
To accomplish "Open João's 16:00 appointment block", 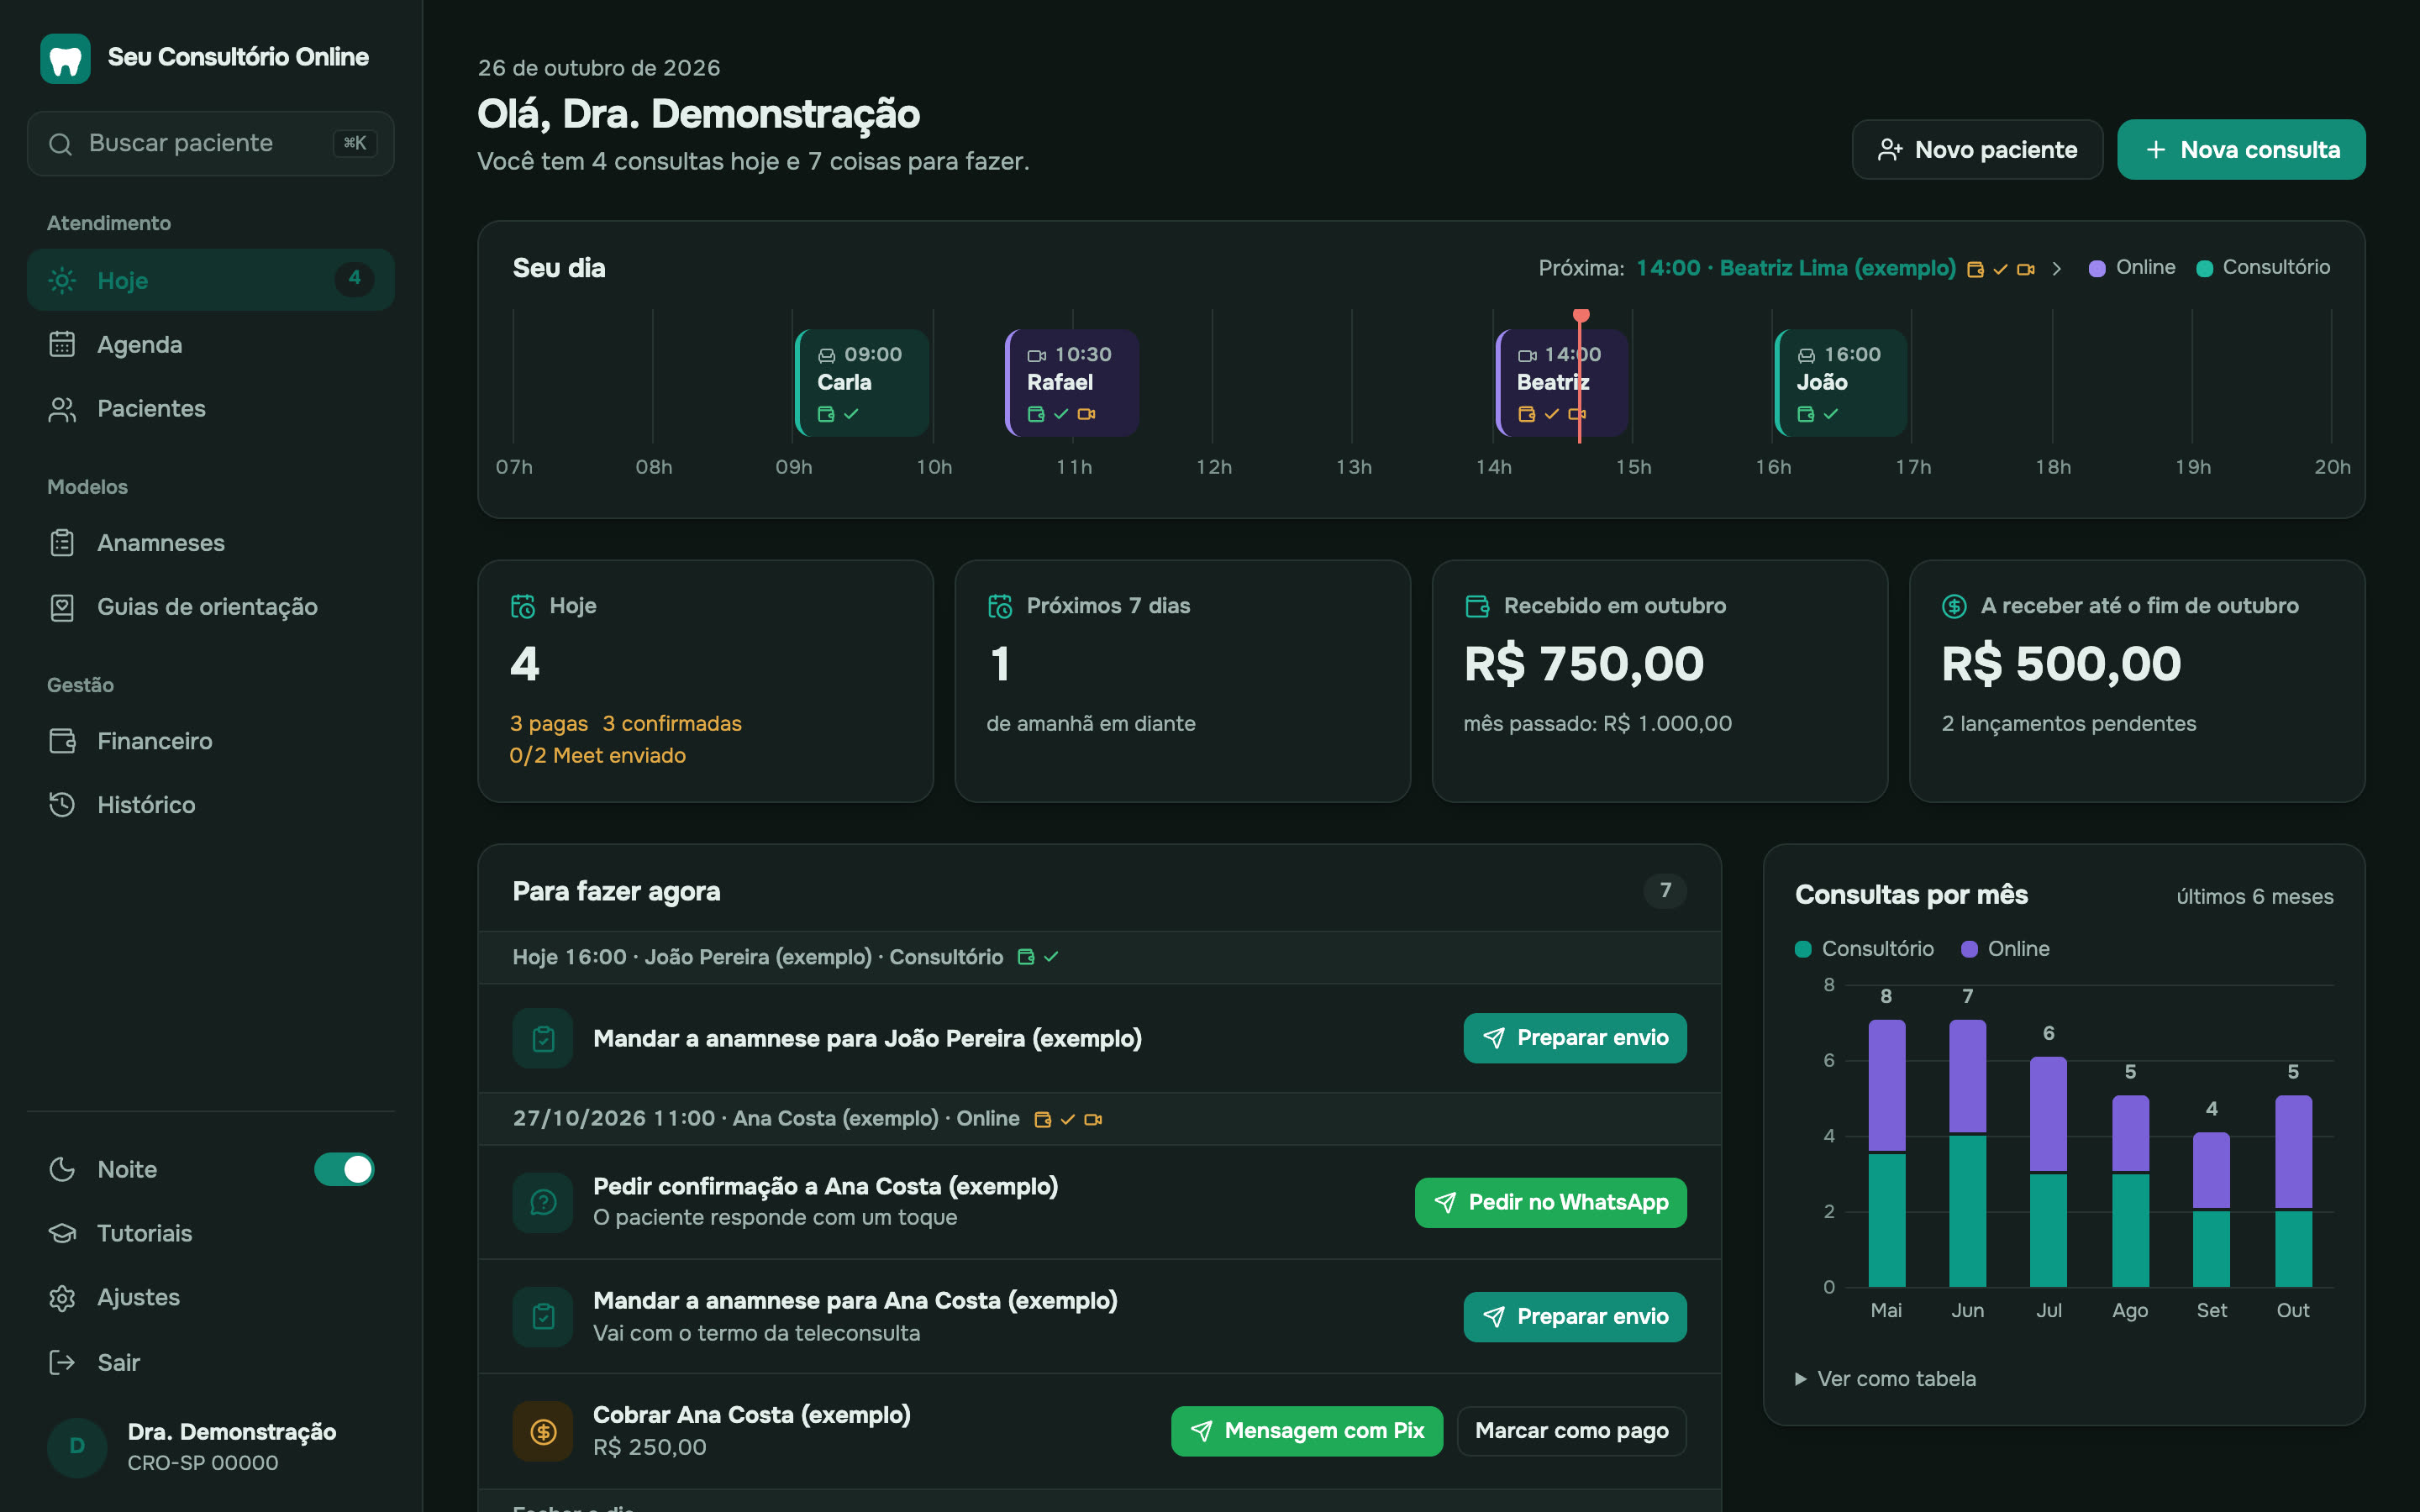I will [x=1841, y=383].
